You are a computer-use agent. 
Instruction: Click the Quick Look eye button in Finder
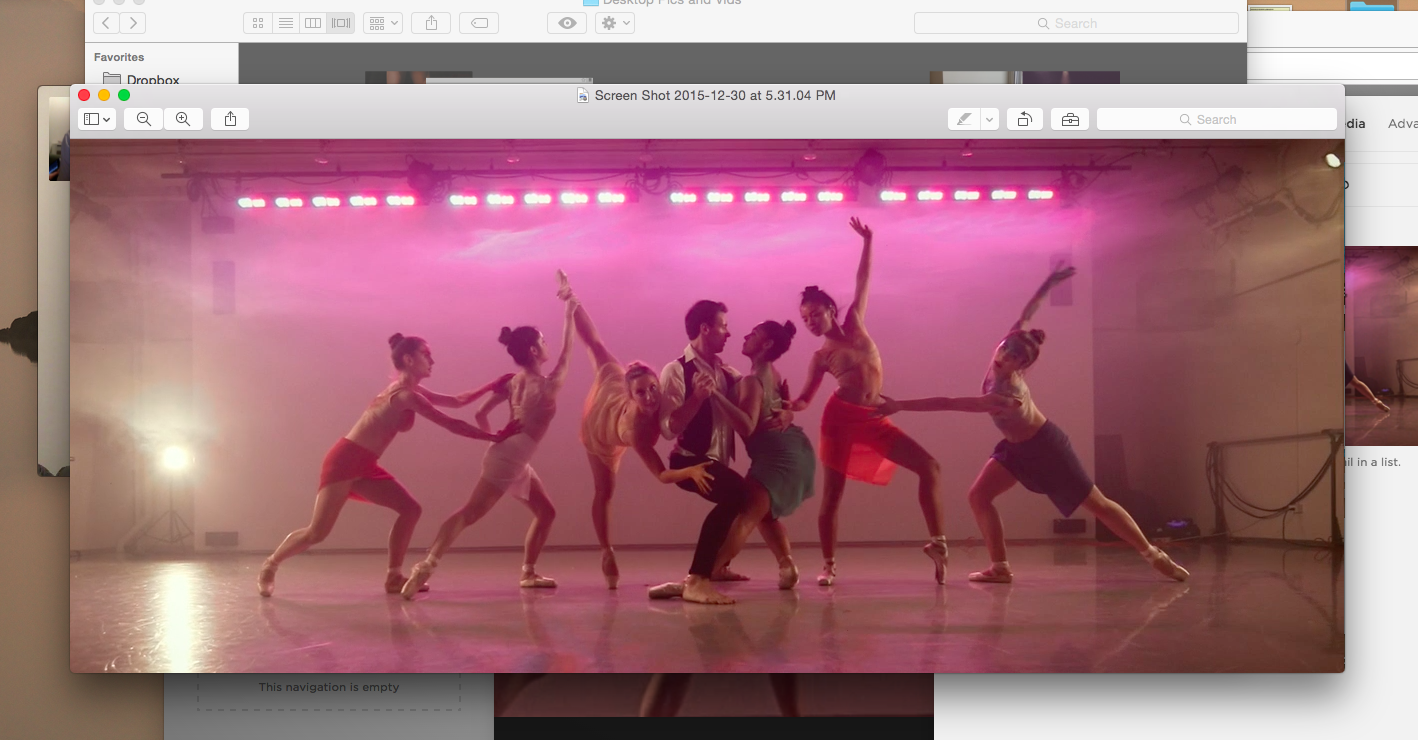click(567, 23)
